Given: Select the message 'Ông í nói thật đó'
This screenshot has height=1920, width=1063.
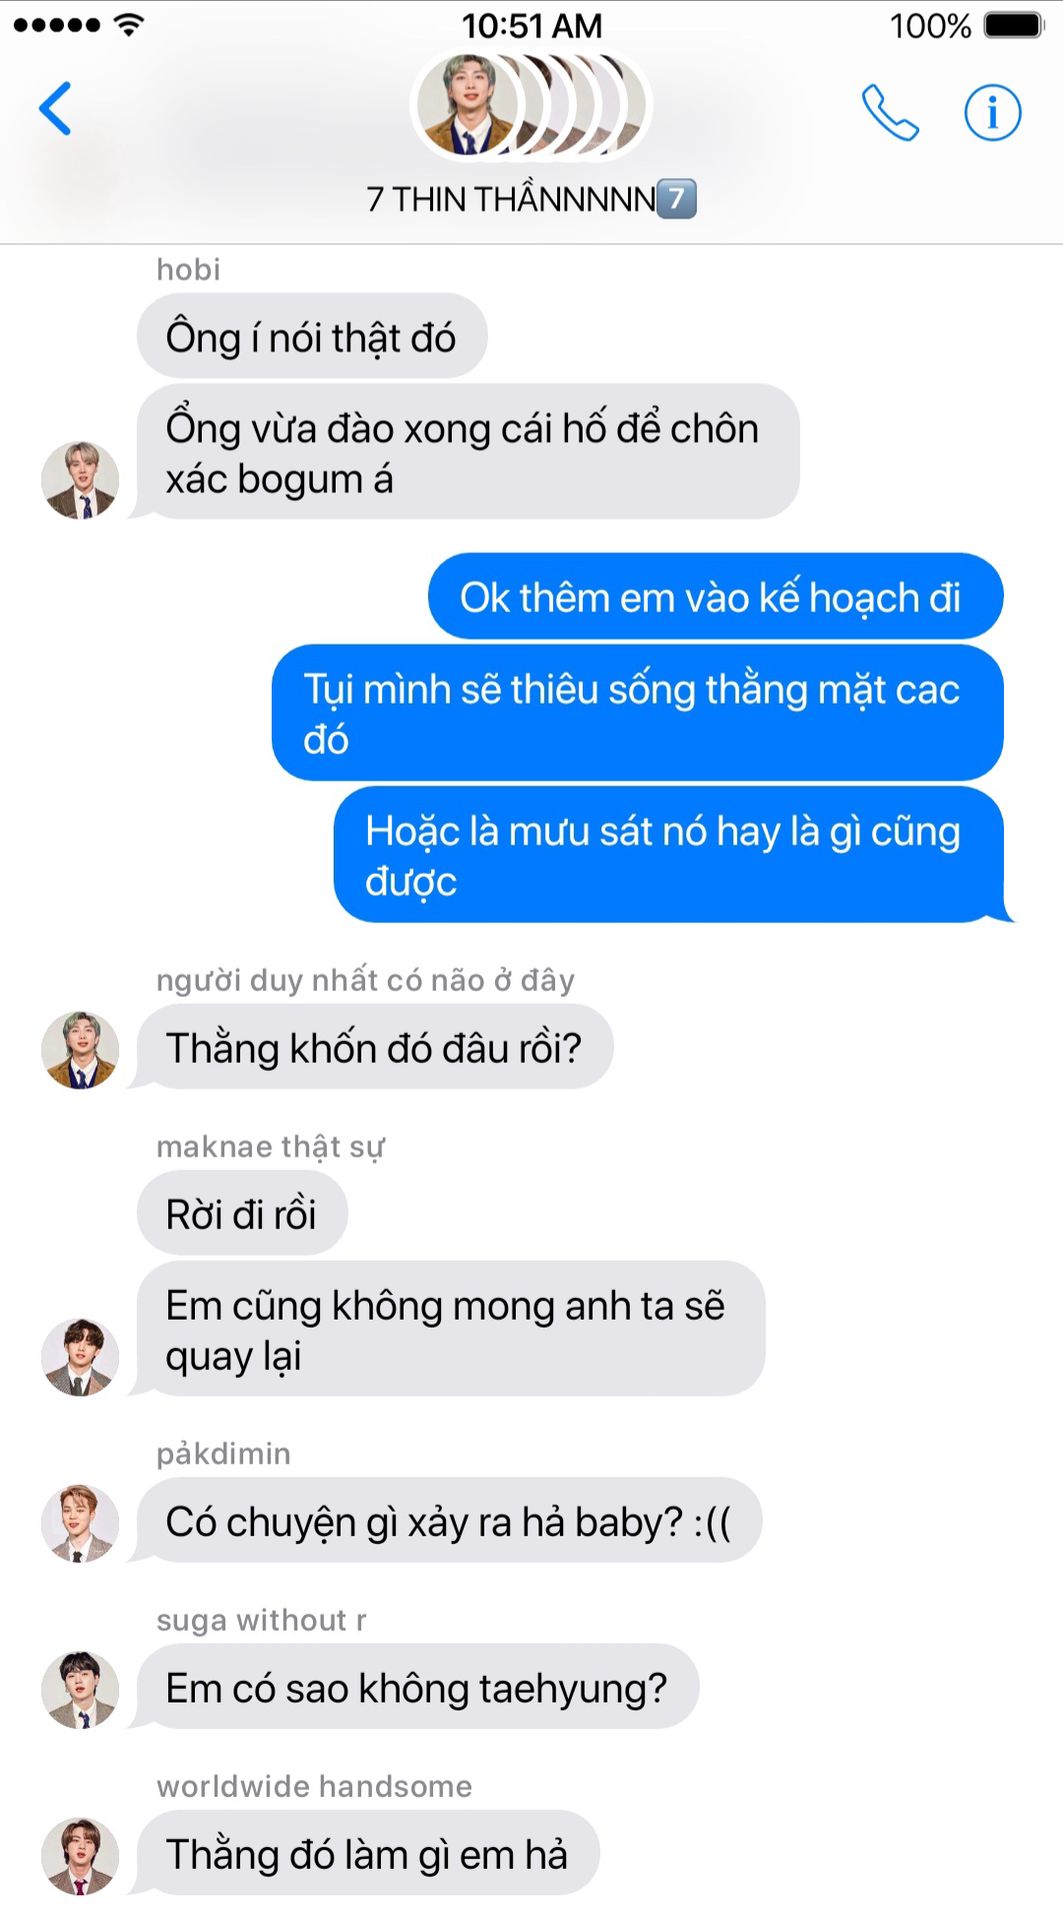Looking at the screenshot, I should click(x=312, y=336).
